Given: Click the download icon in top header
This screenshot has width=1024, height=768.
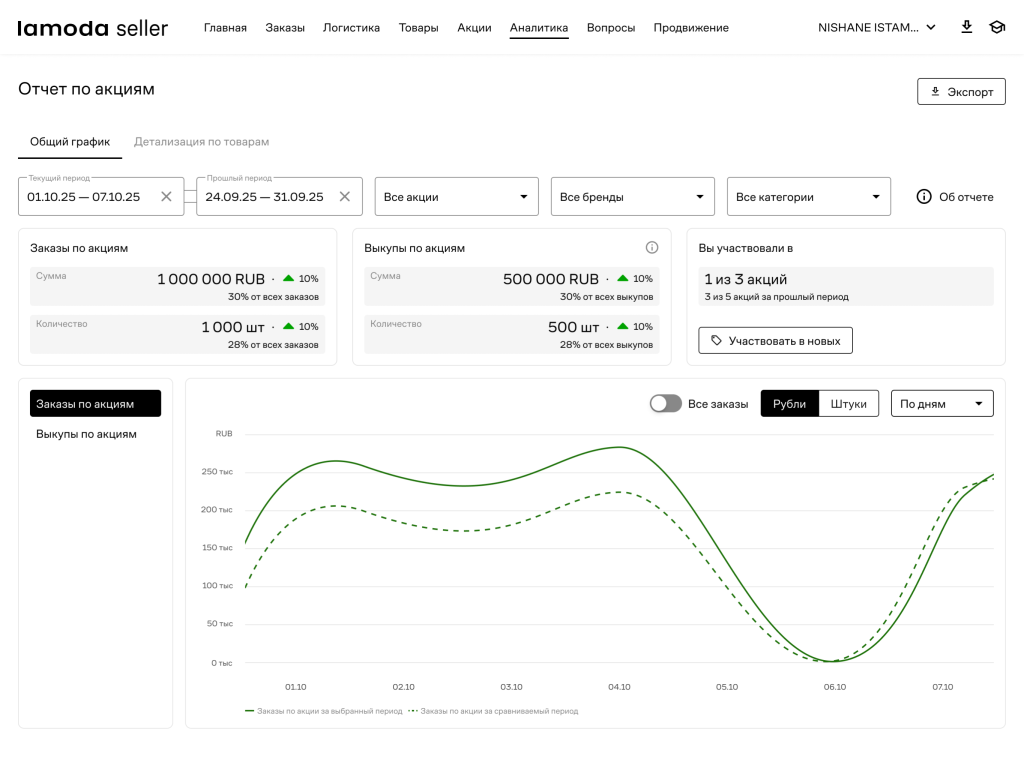Looking at the screenshot, I should click(x=966, y=27).
